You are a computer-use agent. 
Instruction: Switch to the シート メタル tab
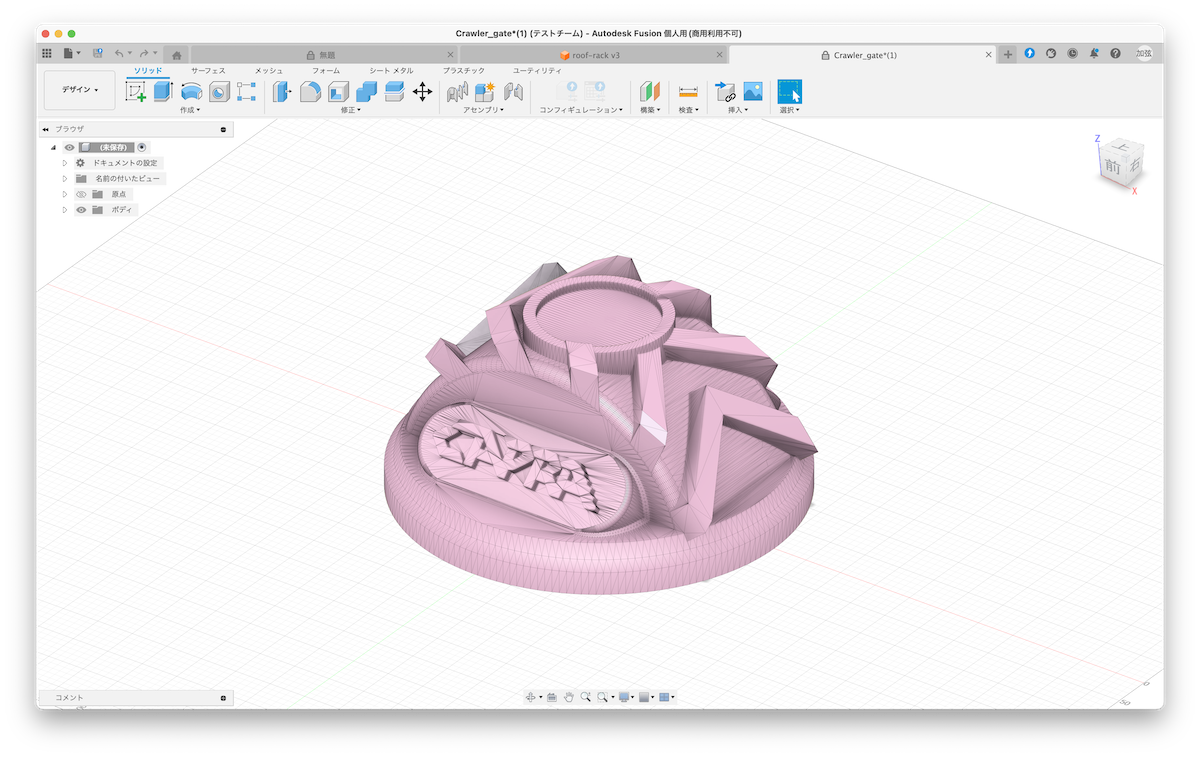(391, 71)
